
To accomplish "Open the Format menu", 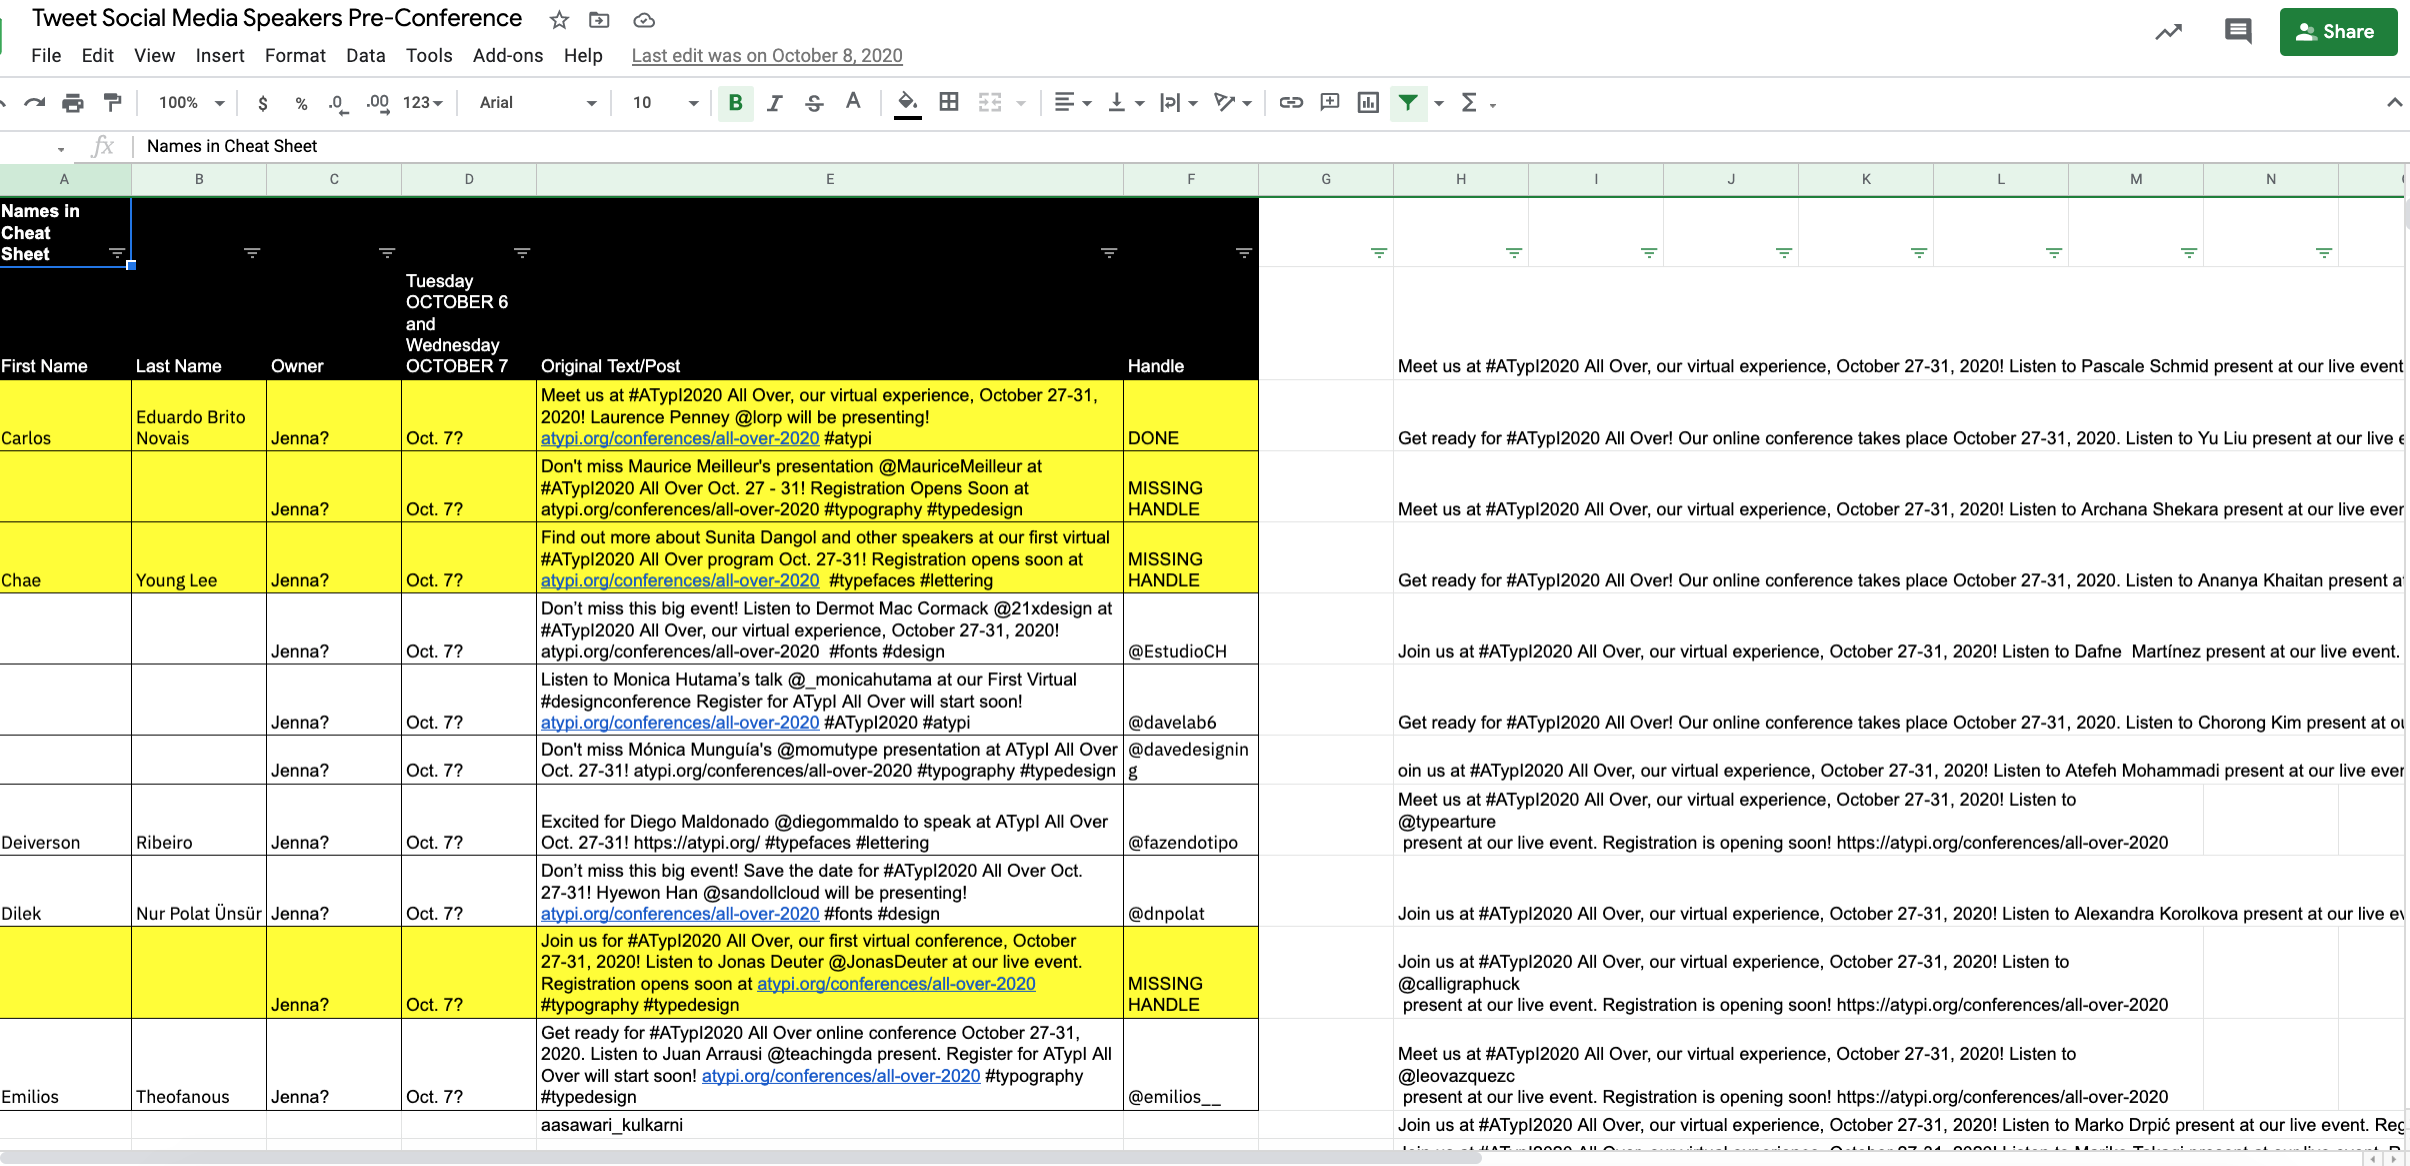I will [x=295, y=56].
